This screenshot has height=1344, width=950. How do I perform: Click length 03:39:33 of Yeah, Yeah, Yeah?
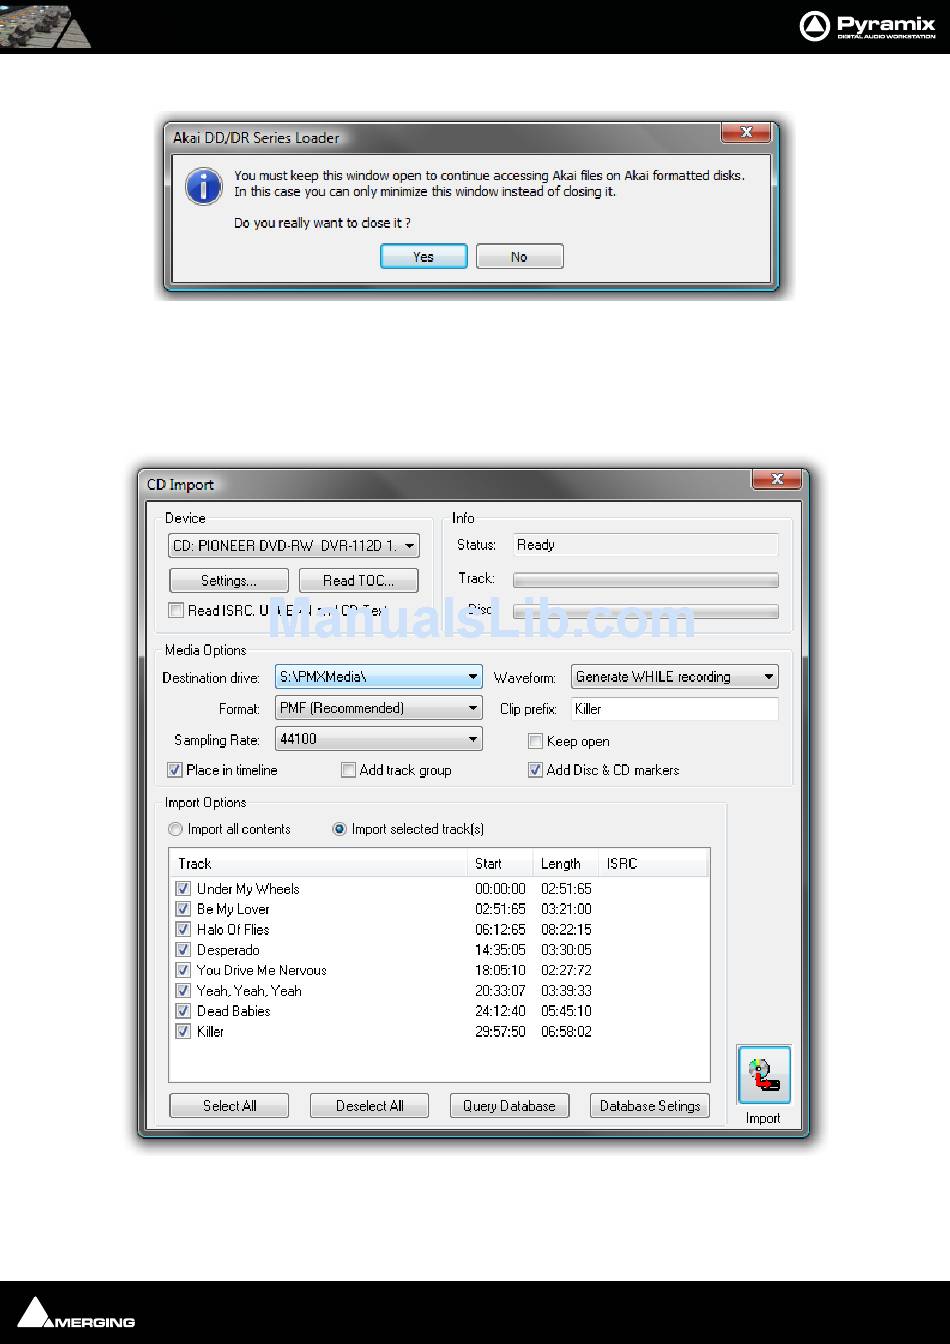click(566, 990)
